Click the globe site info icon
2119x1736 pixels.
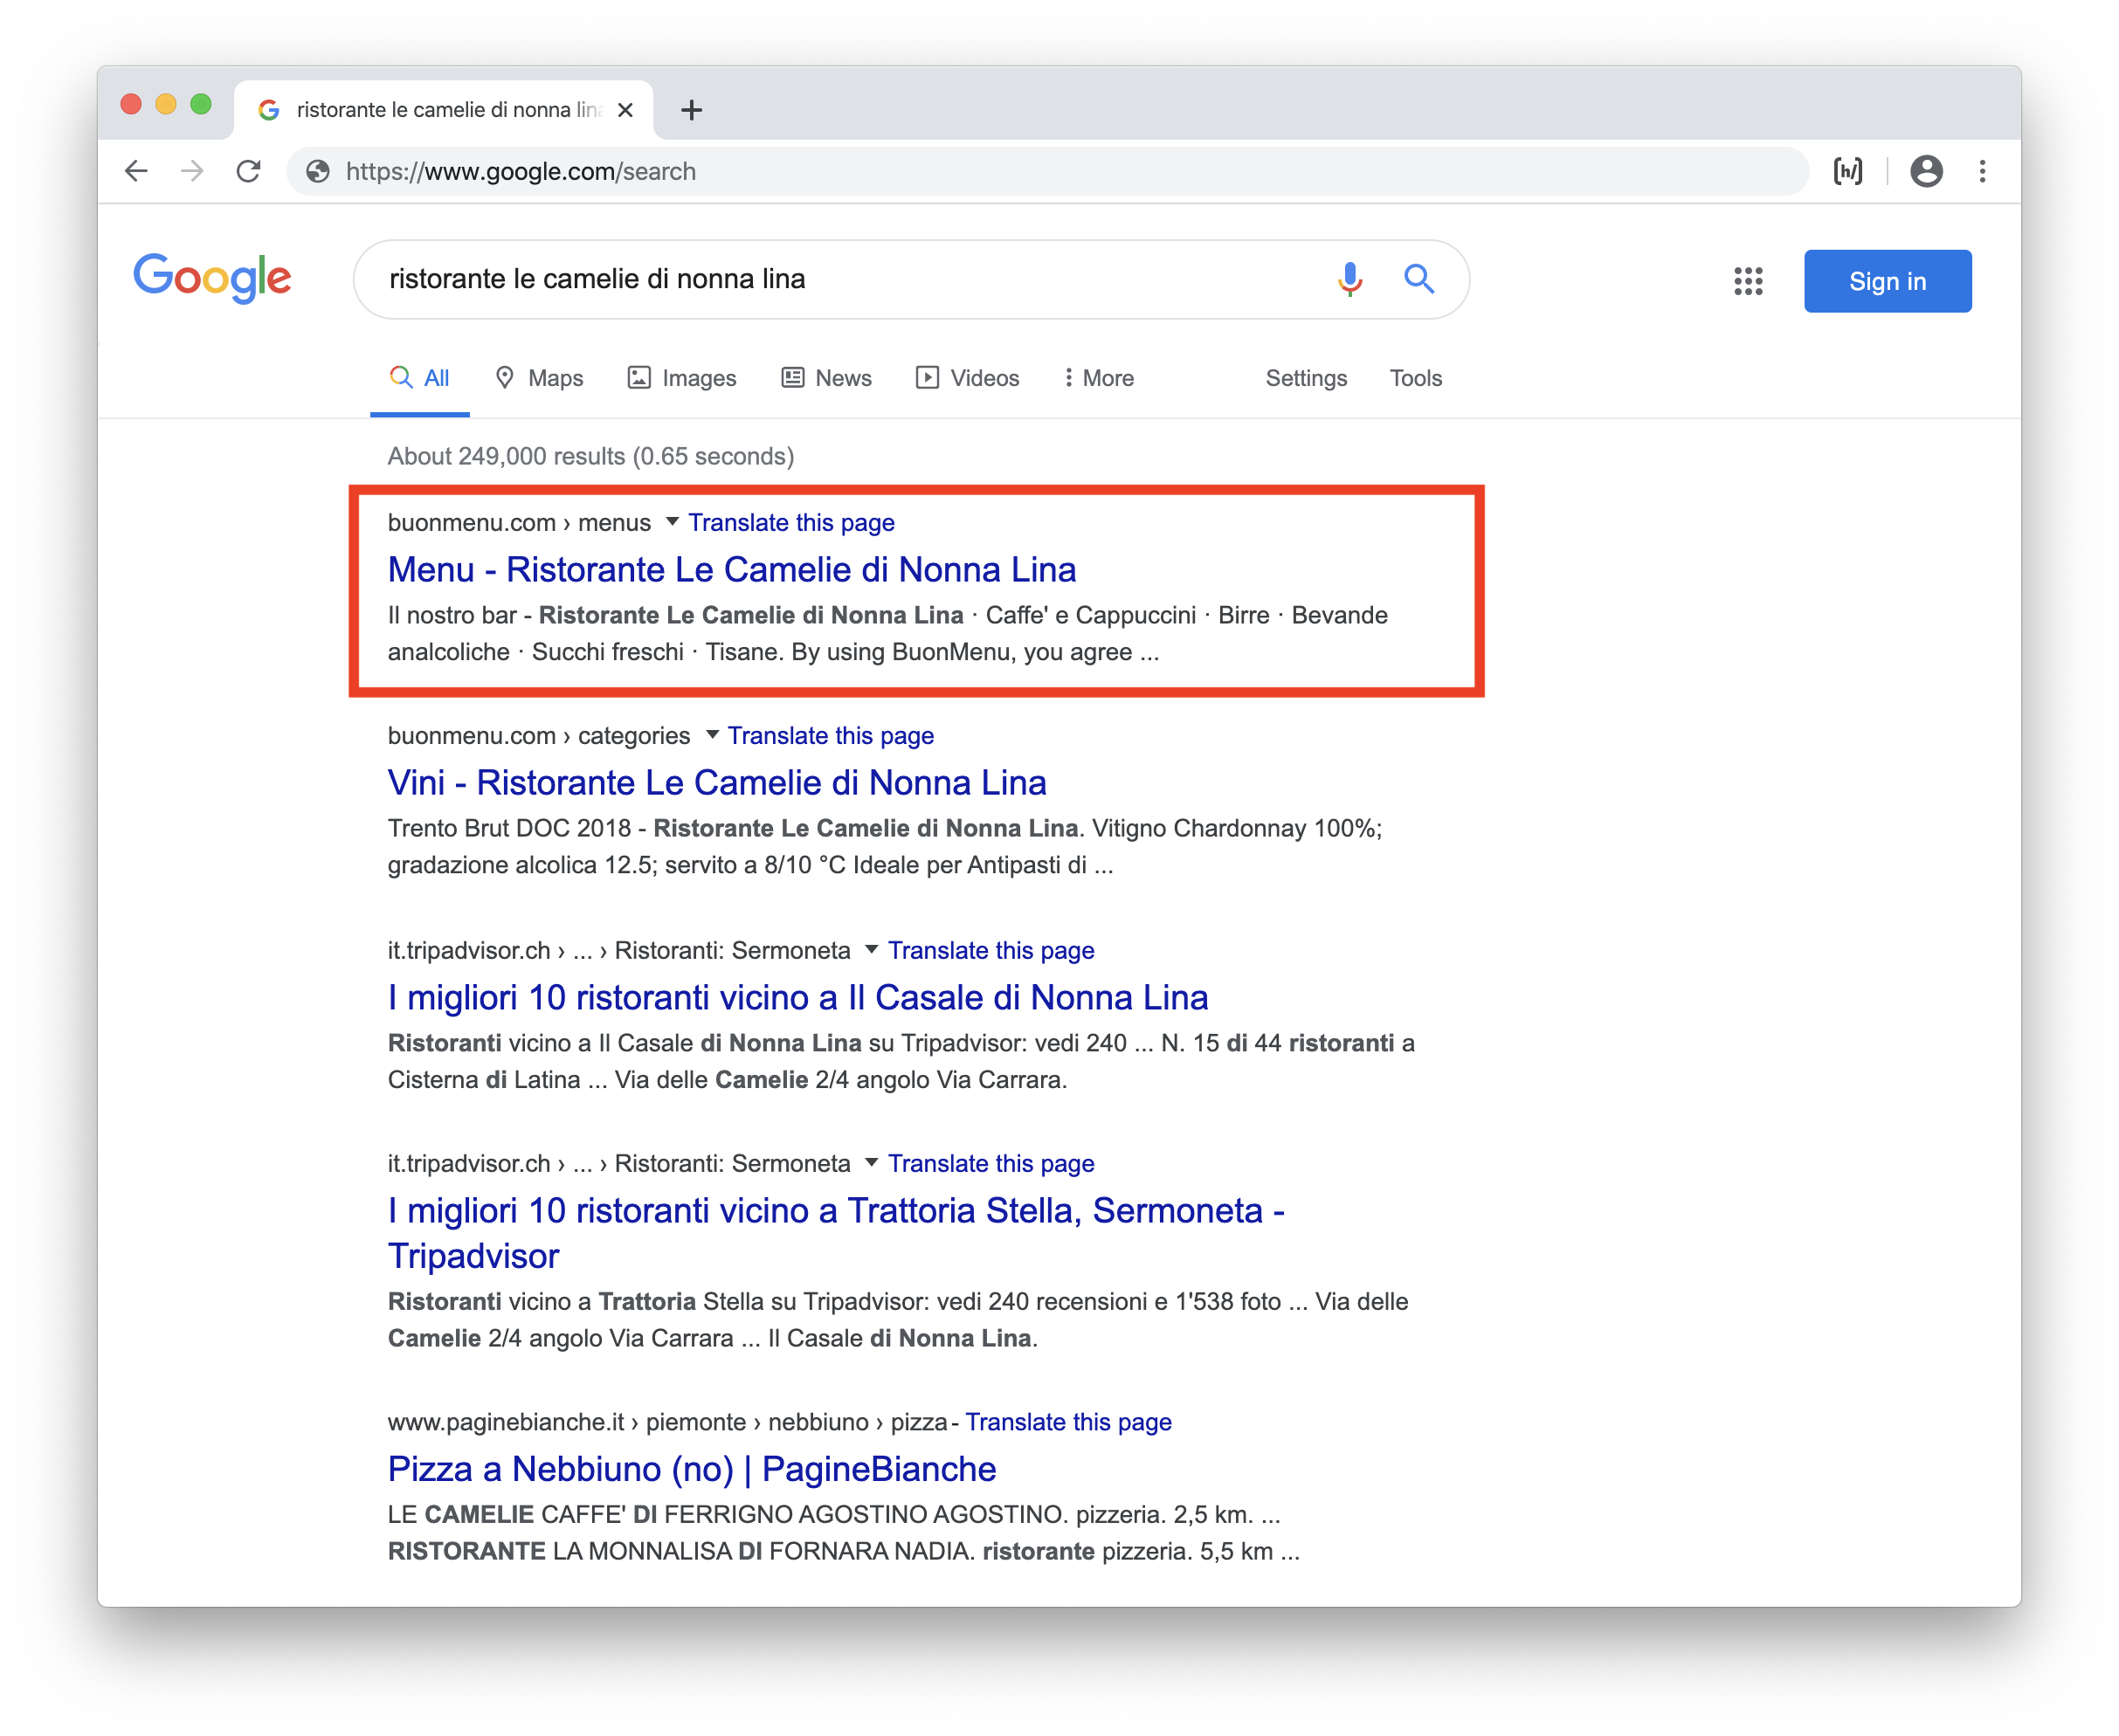[318, 171]
